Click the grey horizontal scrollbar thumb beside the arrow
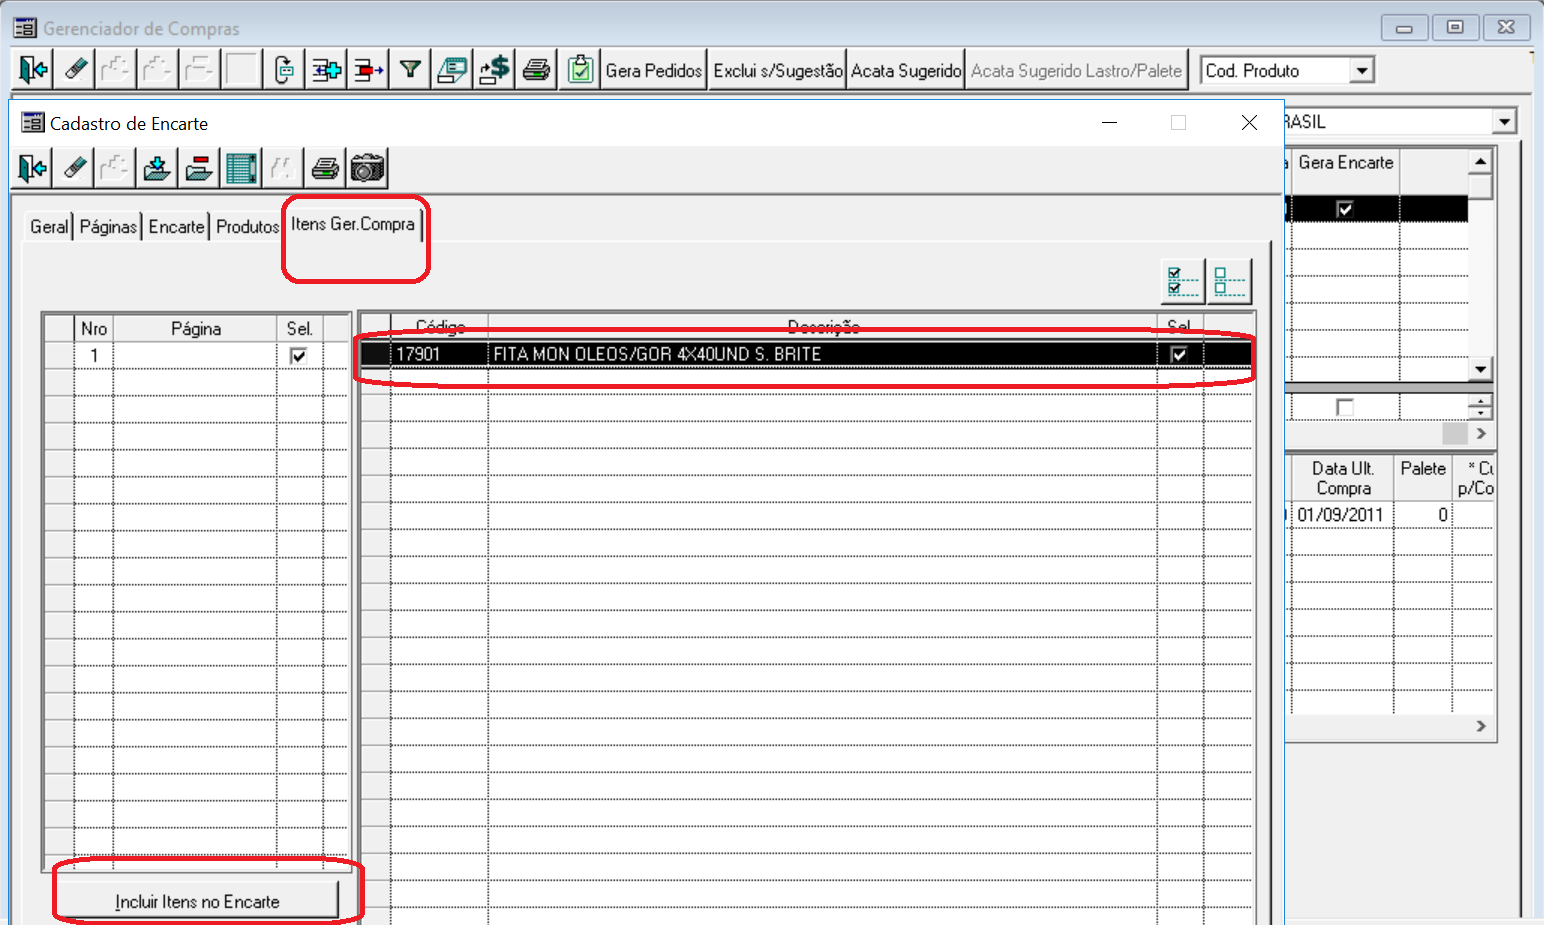1544x925 pixels. click(x=1455, y=433)
